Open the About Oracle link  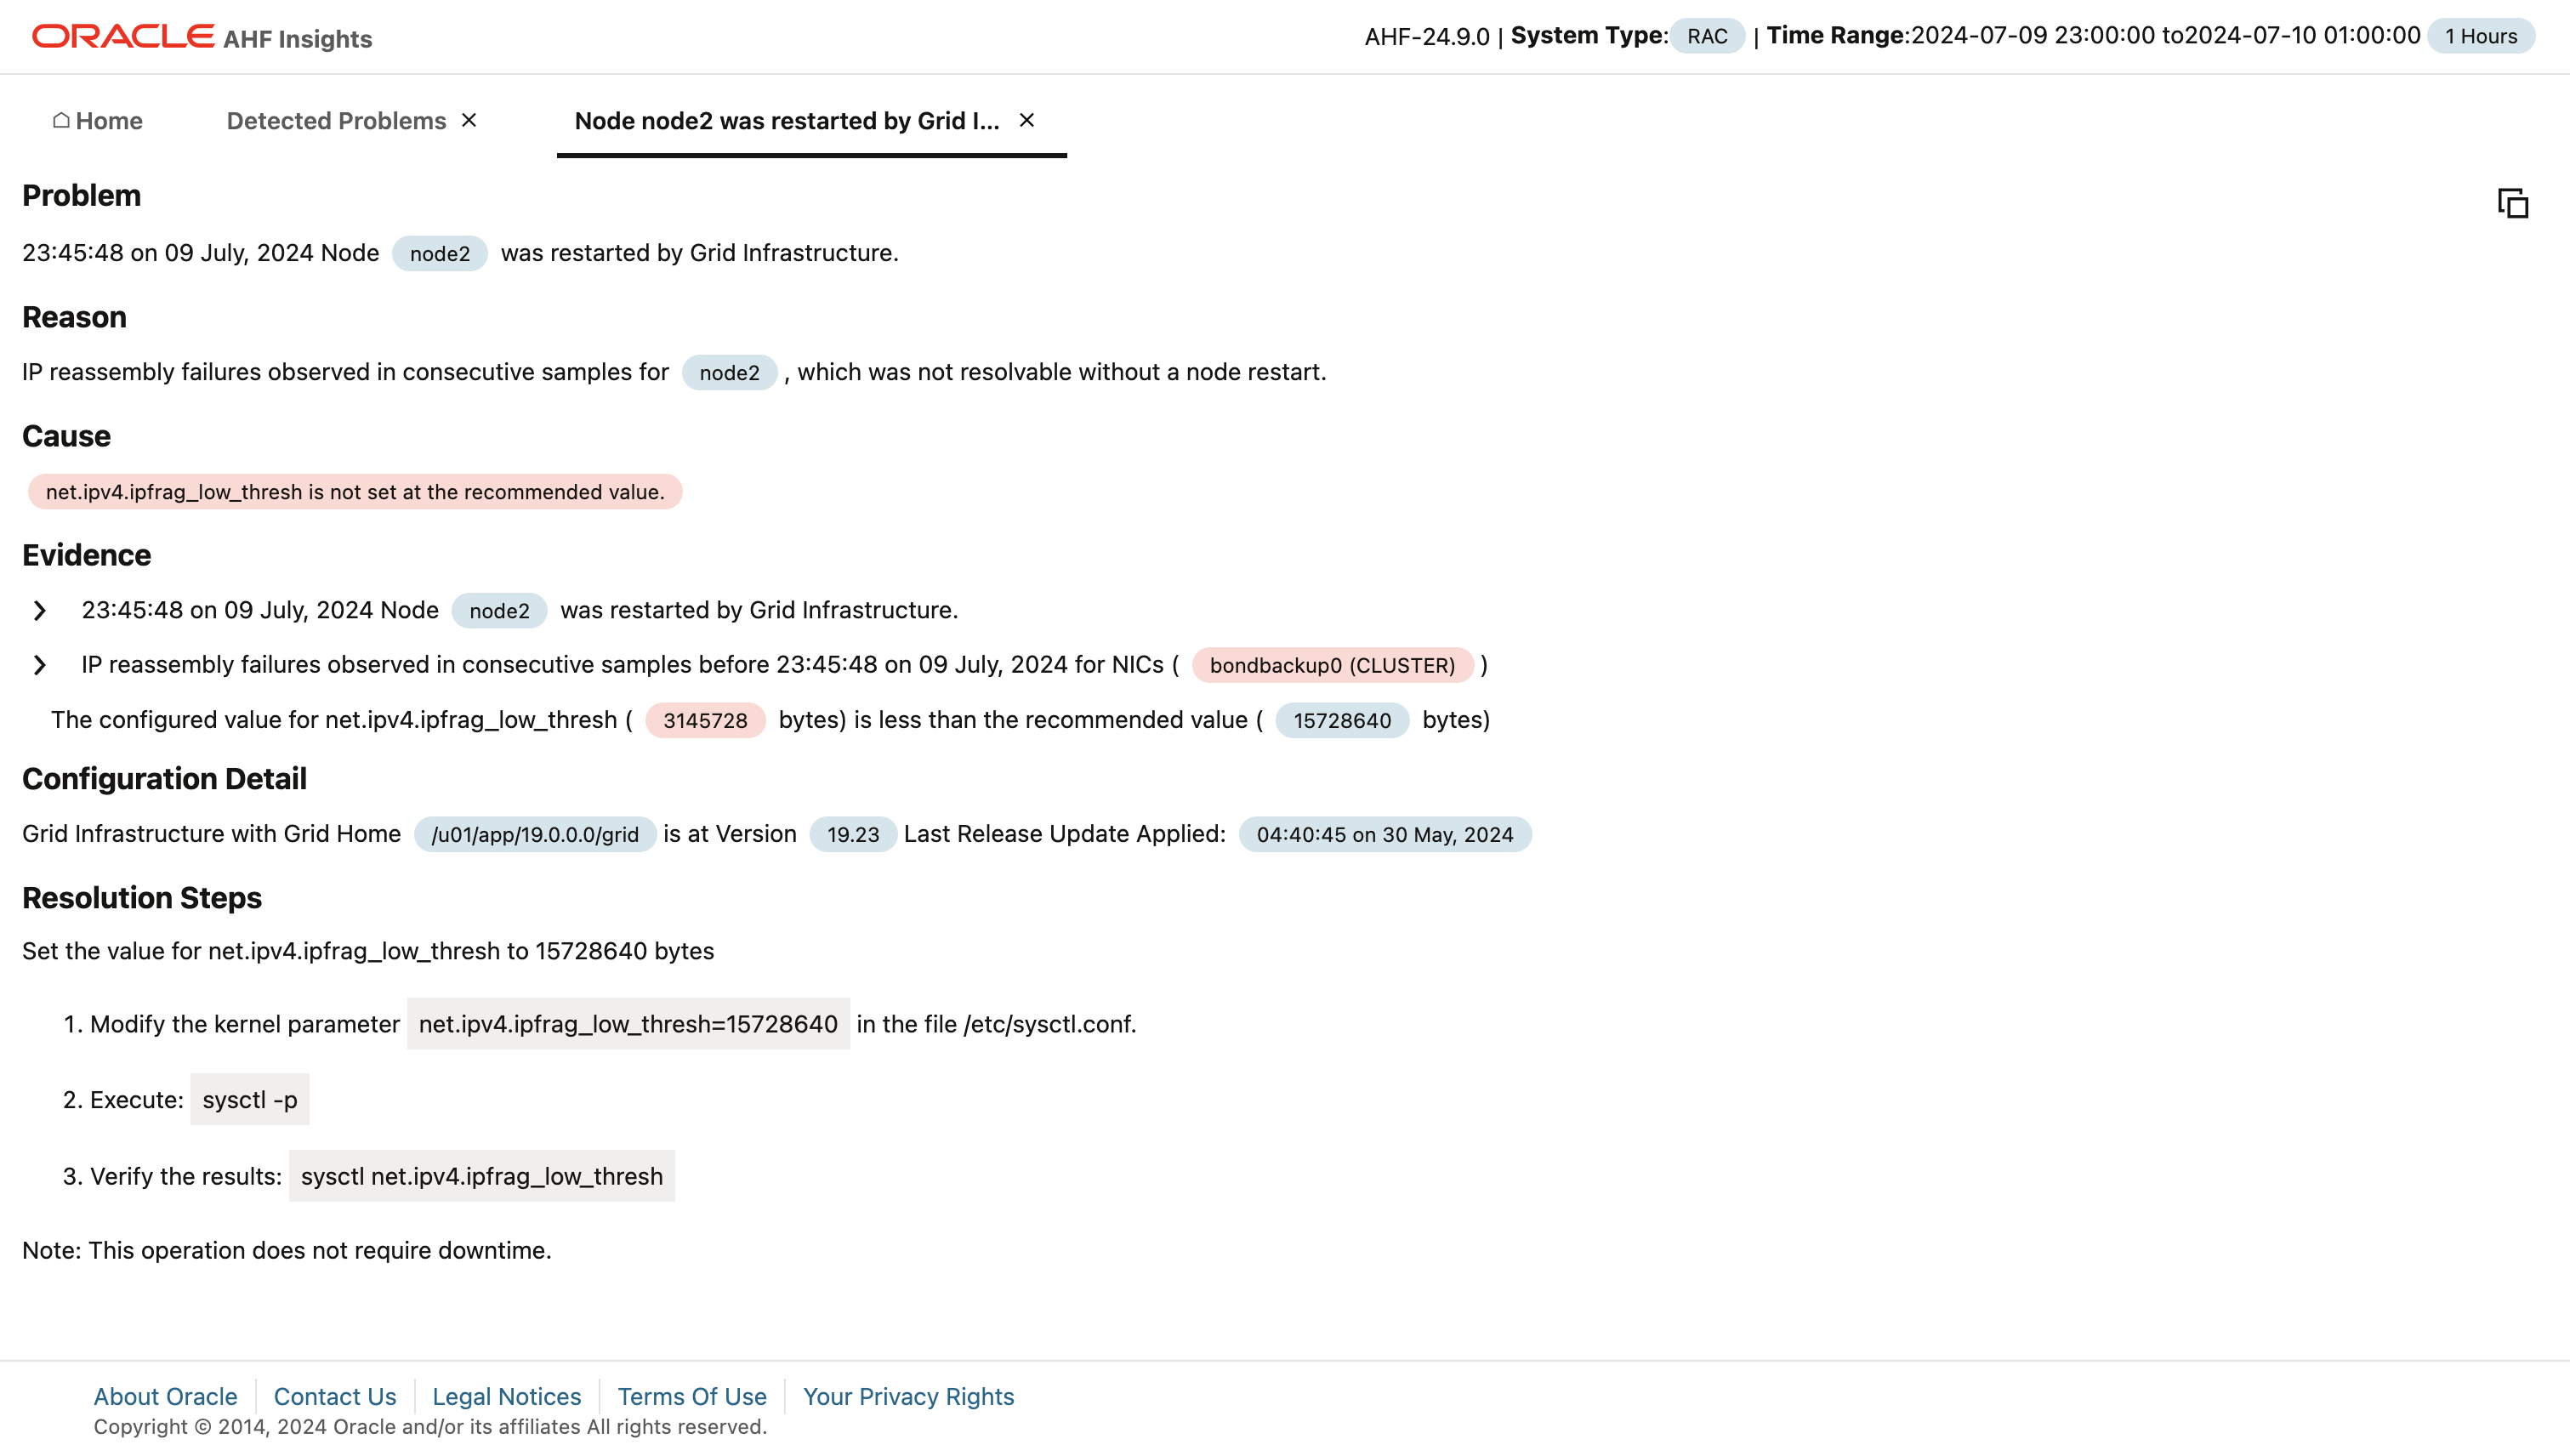(x=165, y=1396)
